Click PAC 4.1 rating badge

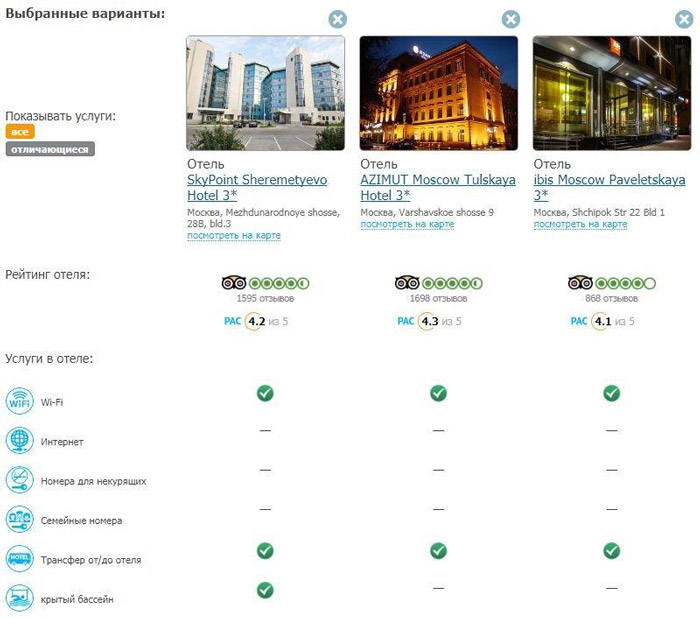[603, 321]
